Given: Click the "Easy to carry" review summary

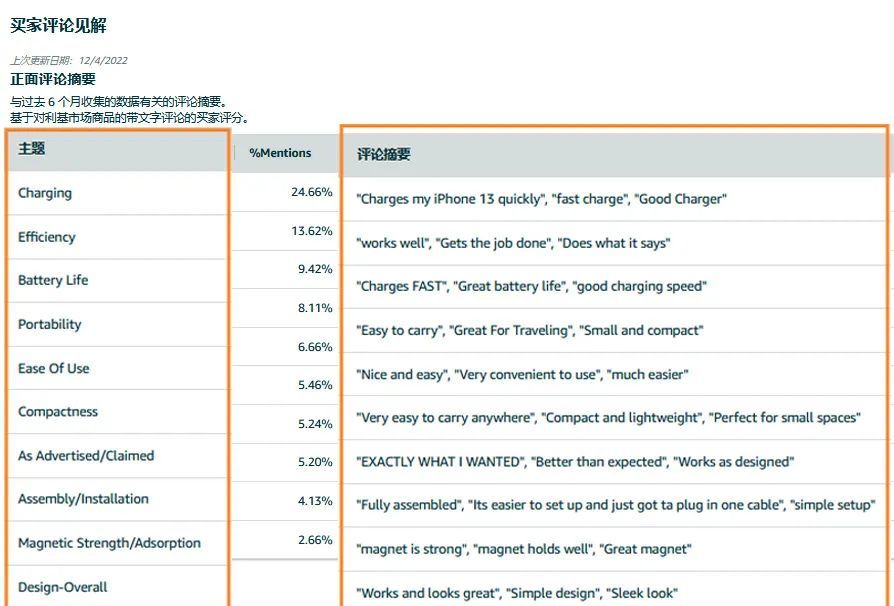Looking at the screenshot, I should pyautogui.click(x=530, y=331).
